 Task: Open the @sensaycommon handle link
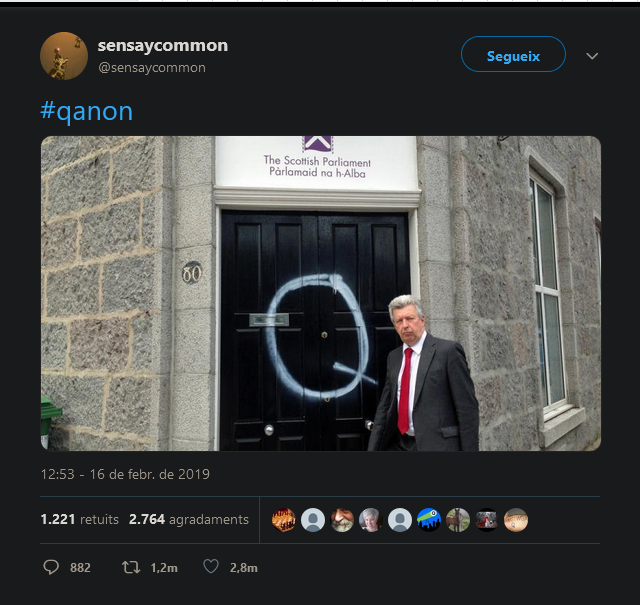point(152,67)
